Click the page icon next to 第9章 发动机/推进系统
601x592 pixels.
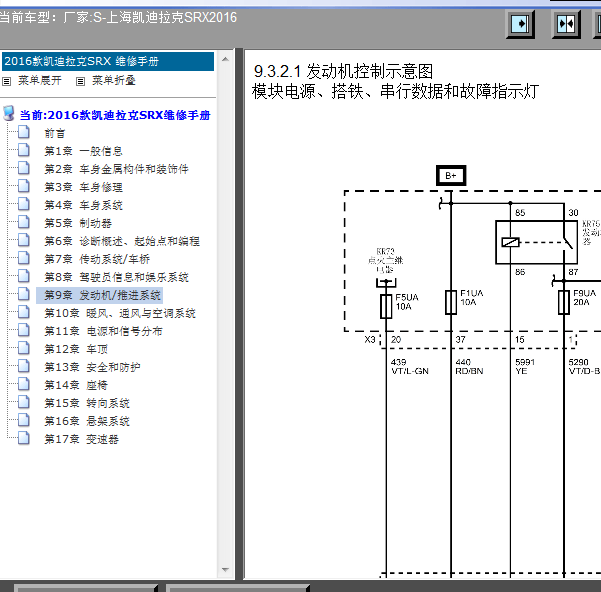(24, 294)
